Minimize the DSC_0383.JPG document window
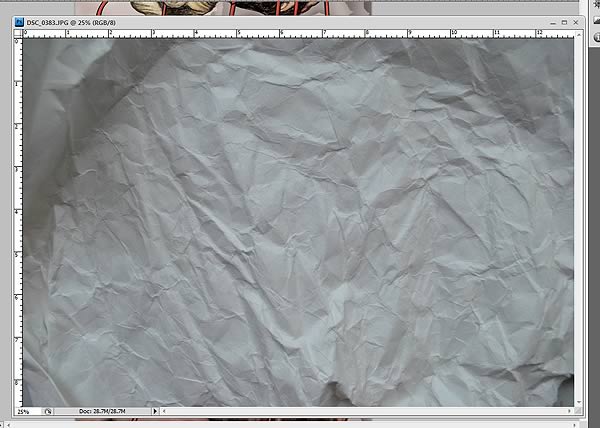Screen dimensions: 600x428 click(553, 23)
